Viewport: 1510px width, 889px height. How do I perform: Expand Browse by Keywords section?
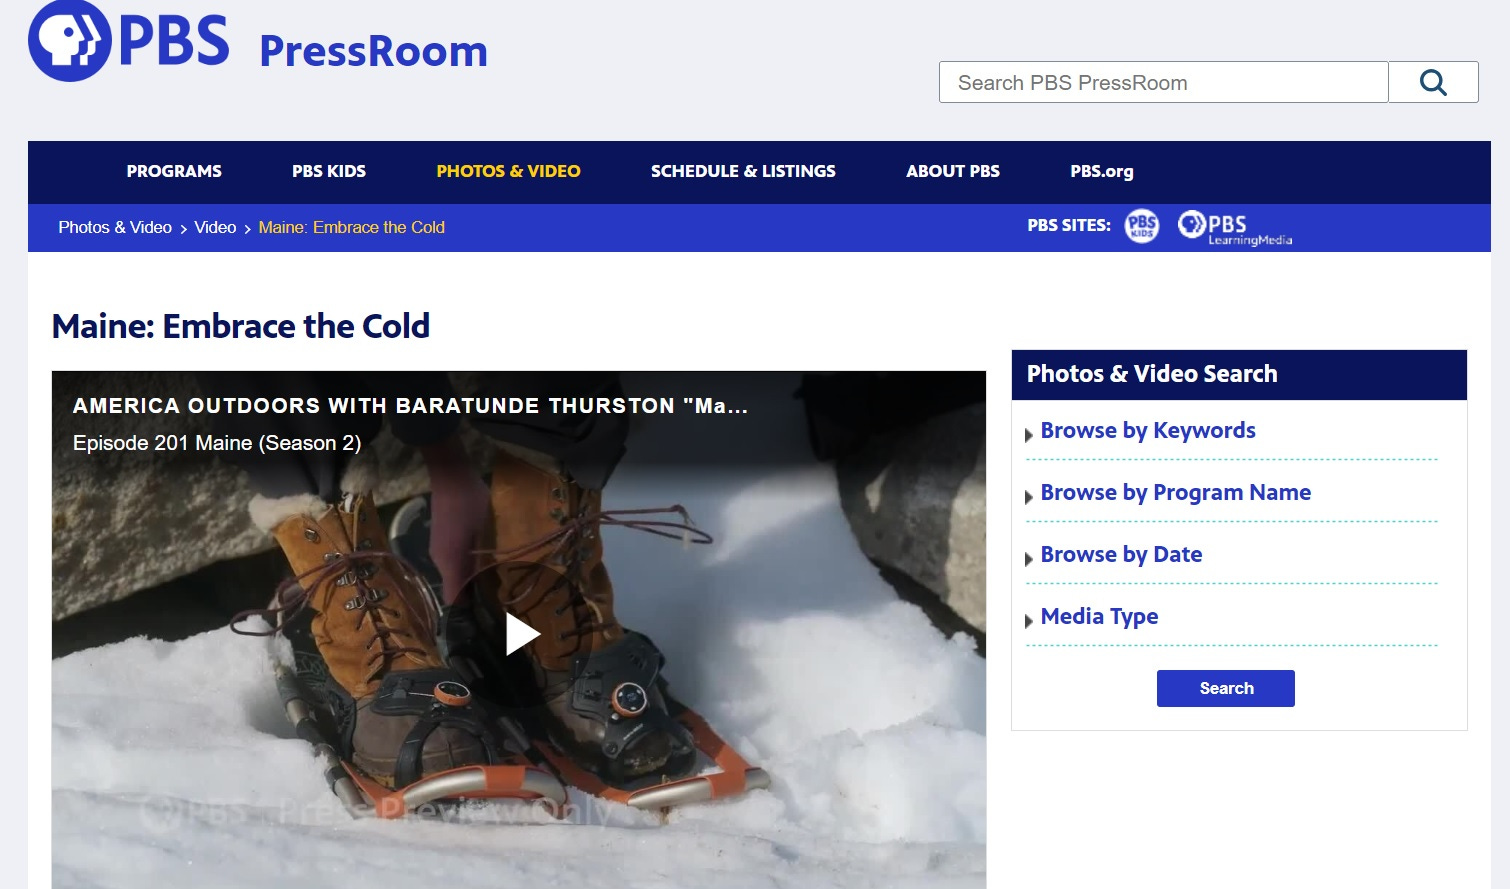[1148, 431]
